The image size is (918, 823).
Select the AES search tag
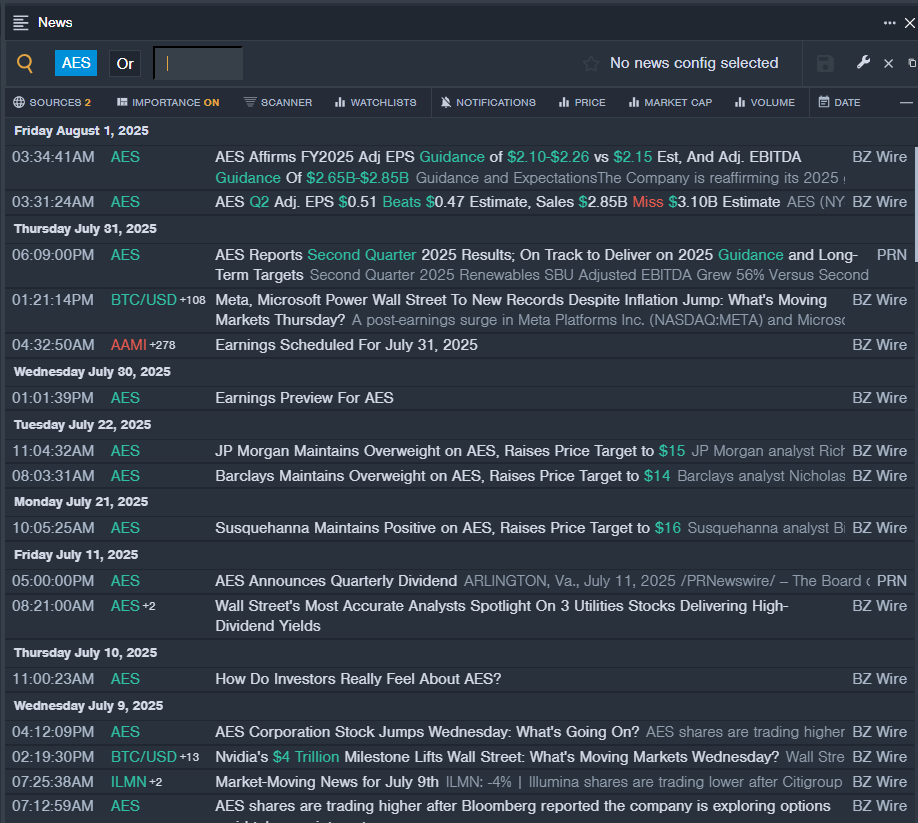[76, 63]
